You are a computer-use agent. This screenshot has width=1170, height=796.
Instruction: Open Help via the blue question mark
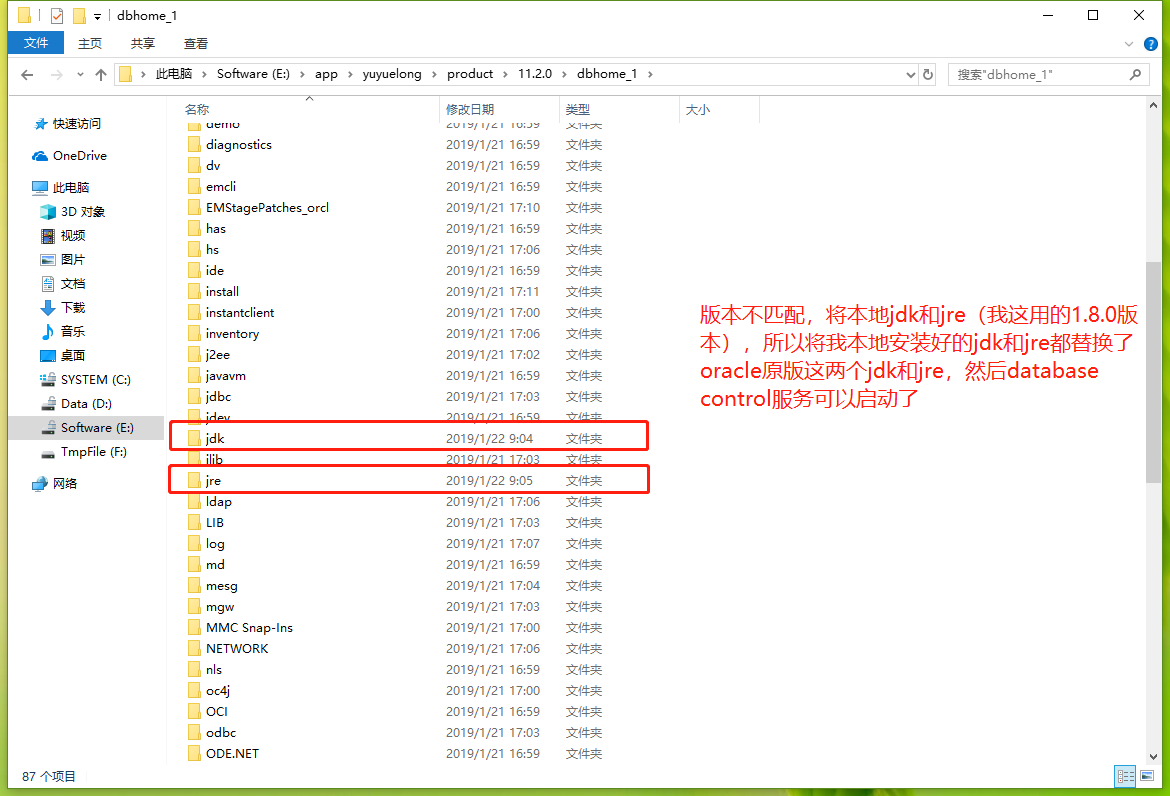click(1151, 43)
